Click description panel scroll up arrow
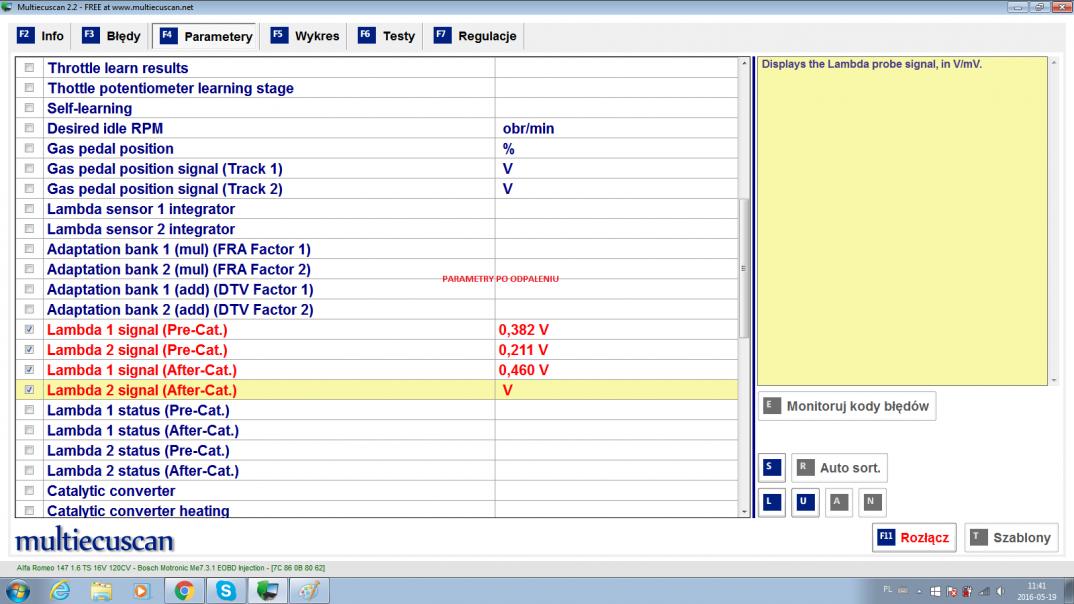Screen dimensions: 1074x604 1053,63
